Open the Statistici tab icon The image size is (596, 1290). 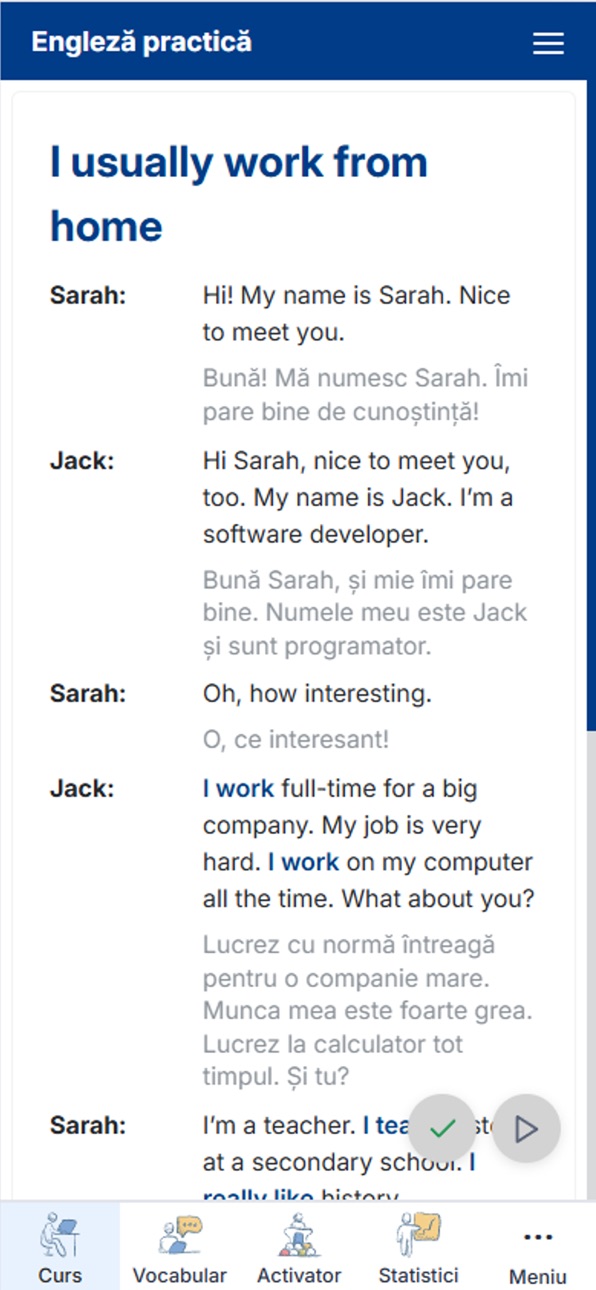point(418,1234)
